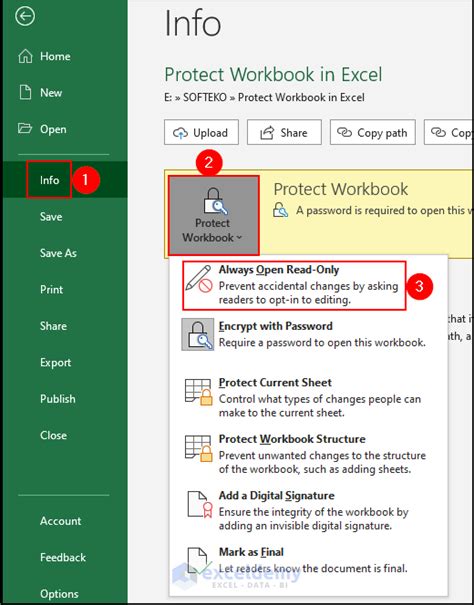Viewport: 474px width, 605px height.
Task: Click the Open folder icon
Action: [25, 128]
